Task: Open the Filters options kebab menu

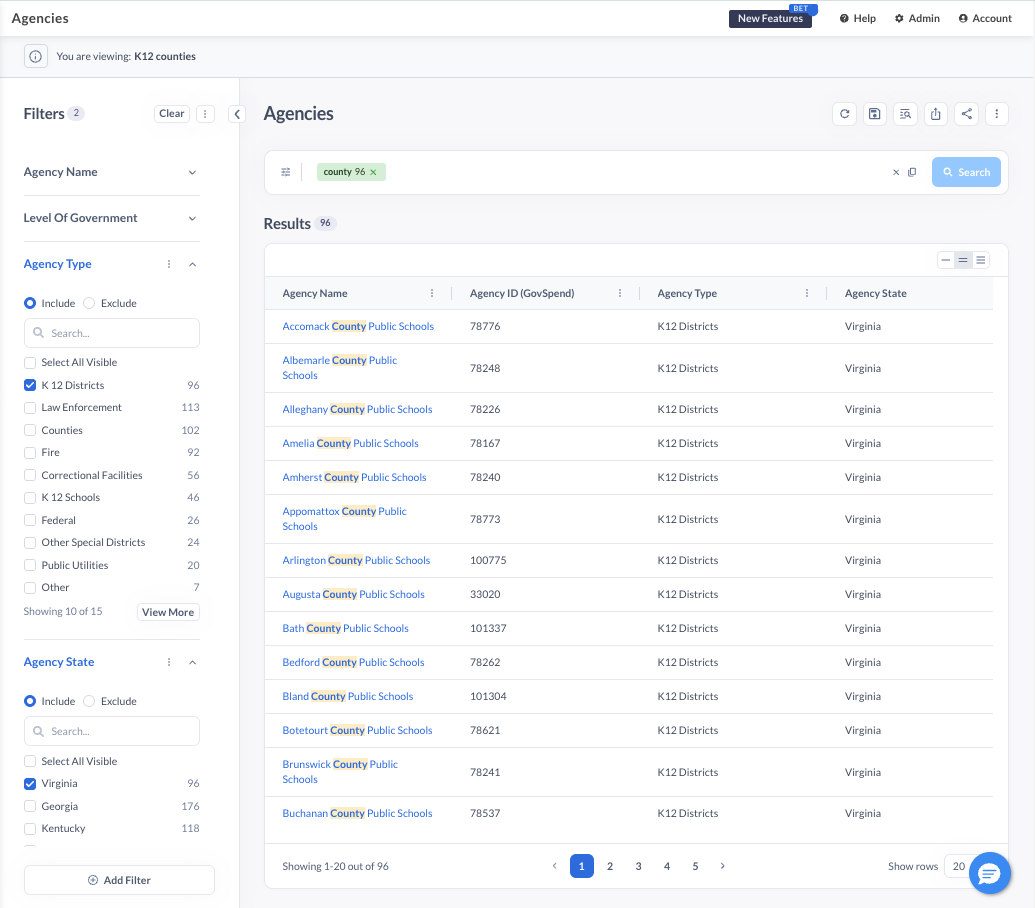Action: coord(205,114)
